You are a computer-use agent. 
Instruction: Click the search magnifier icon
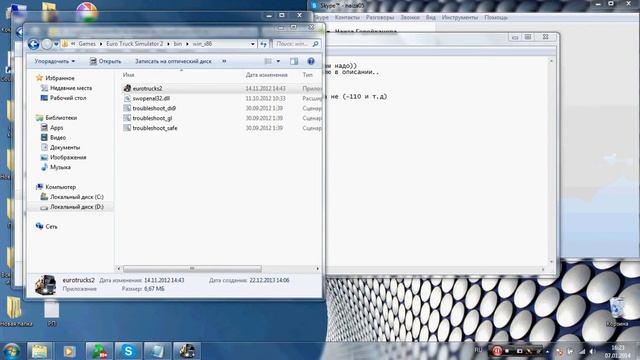click(316, 44)
